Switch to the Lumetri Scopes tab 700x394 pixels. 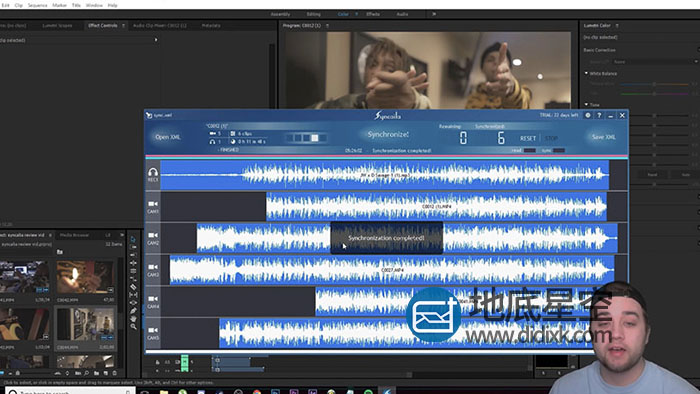pyautogui.click(x=57, y=25)
